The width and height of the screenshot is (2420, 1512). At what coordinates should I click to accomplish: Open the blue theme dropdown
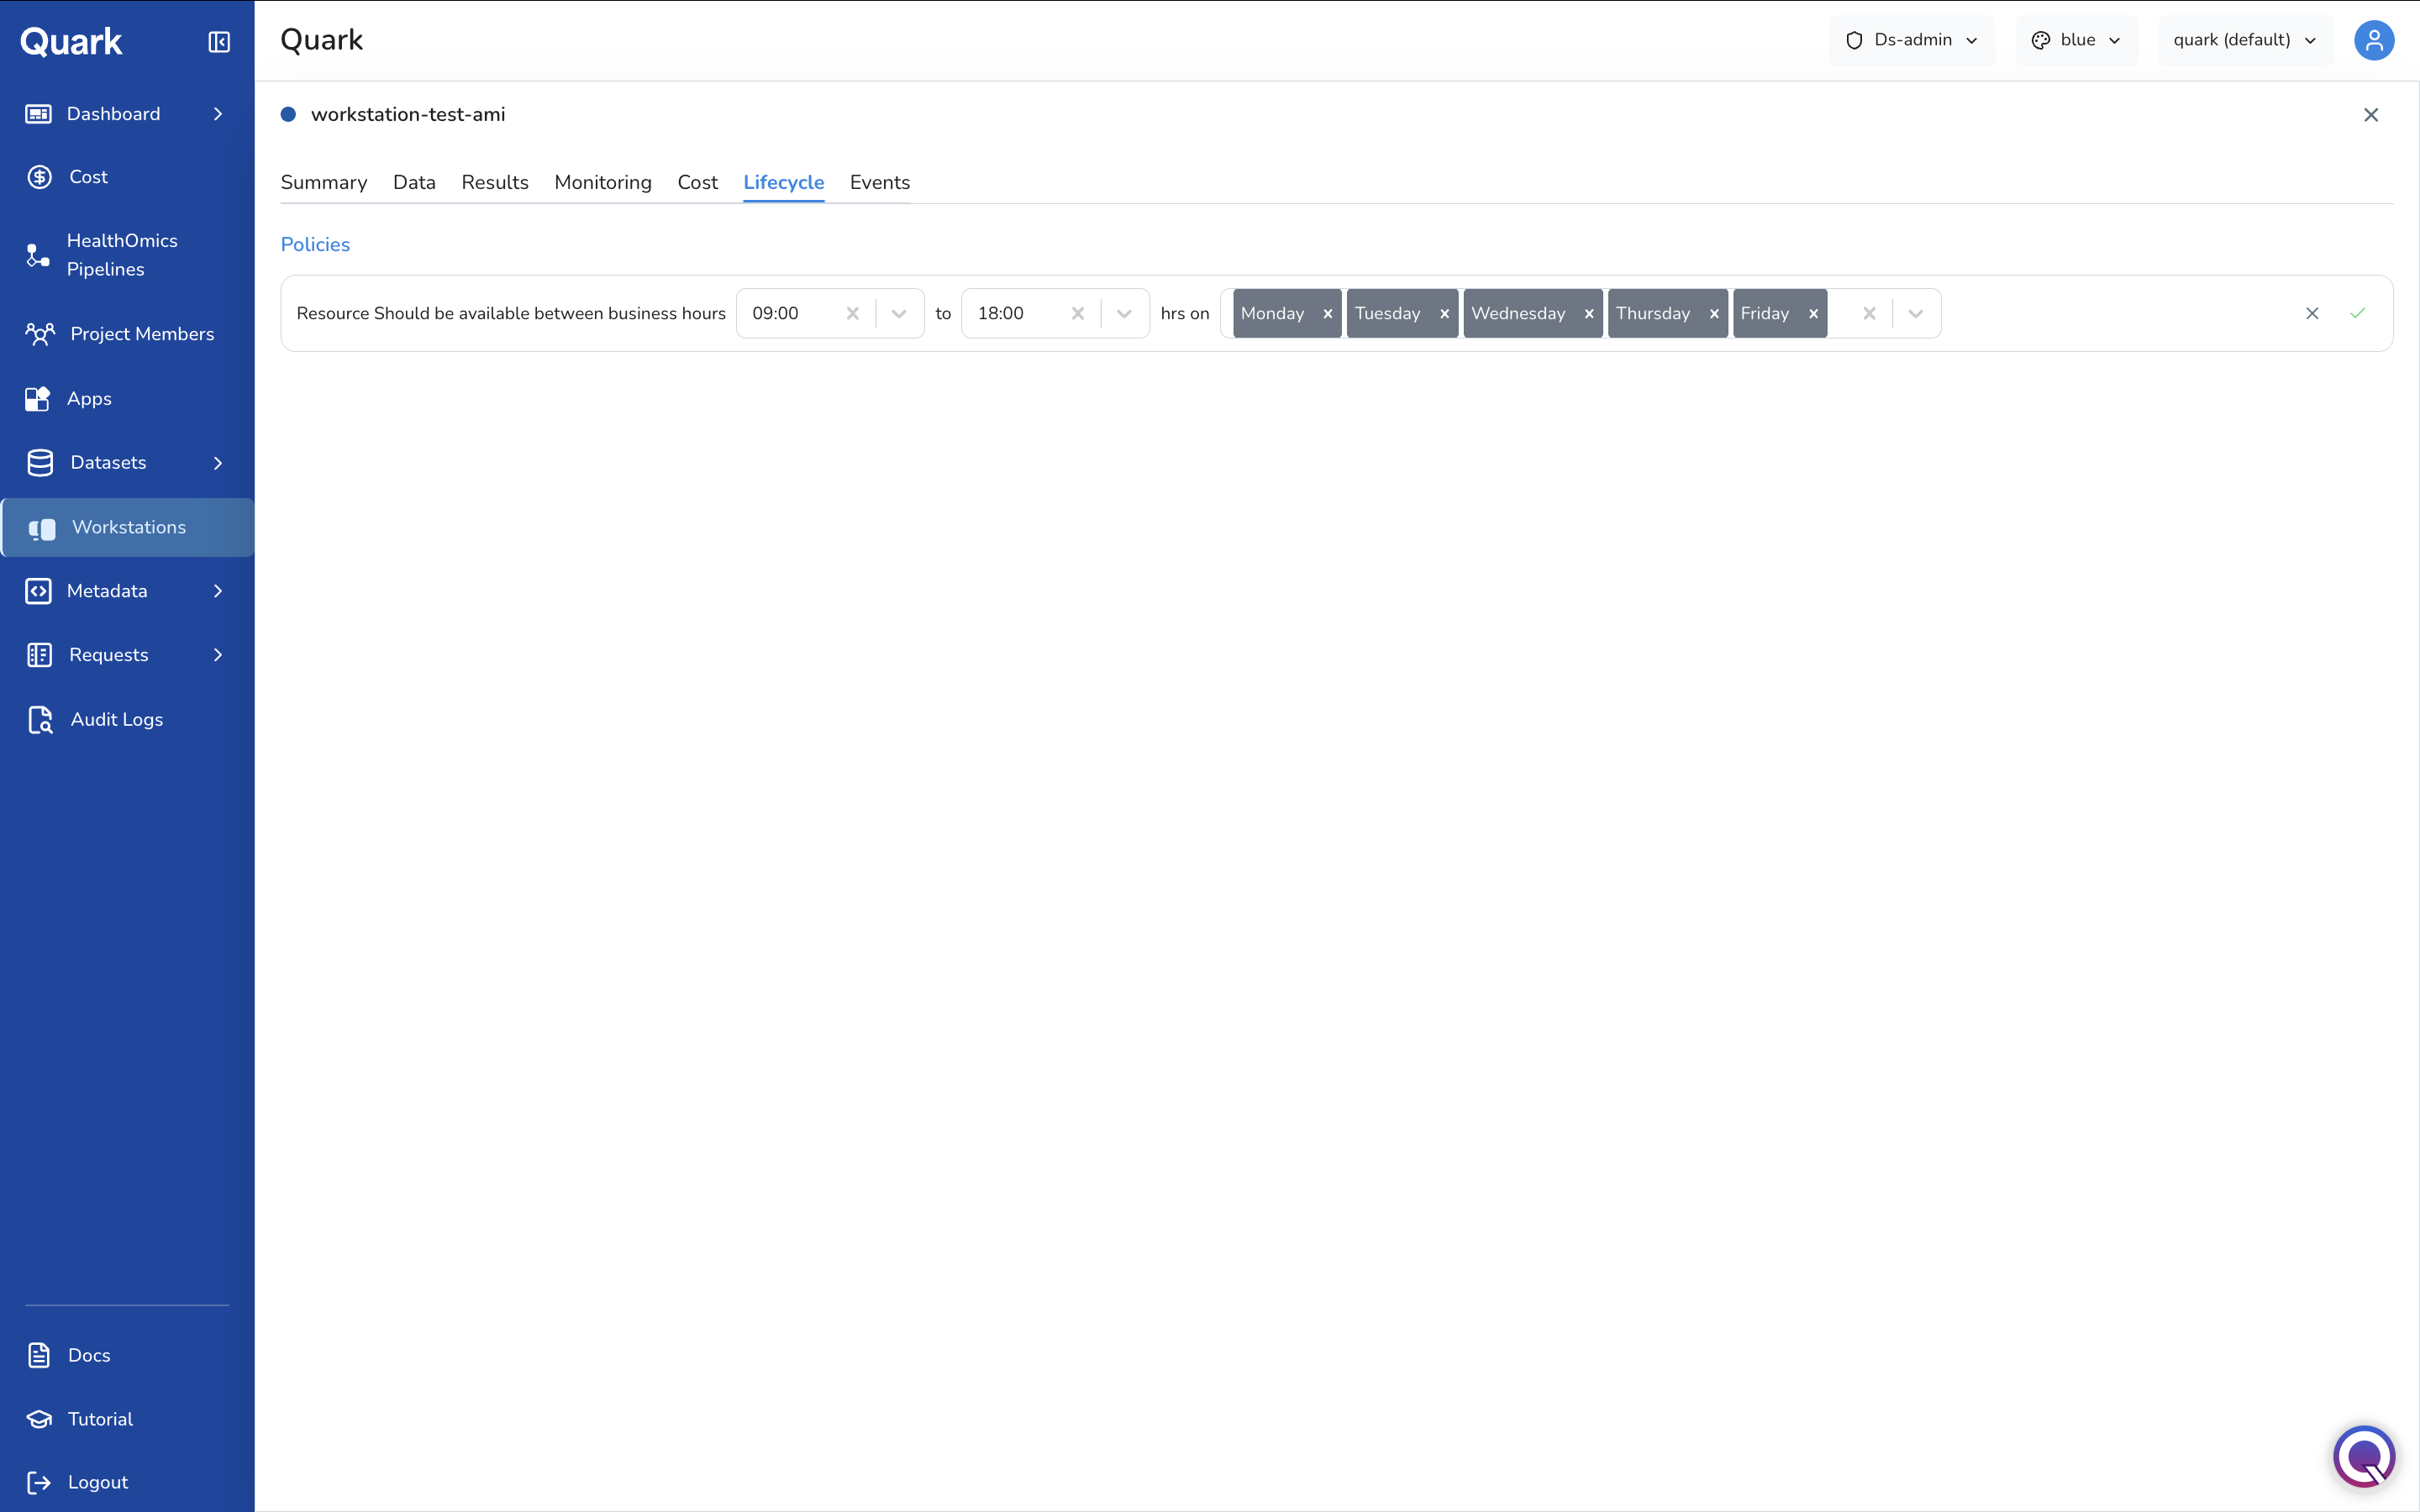(2076, 40)
